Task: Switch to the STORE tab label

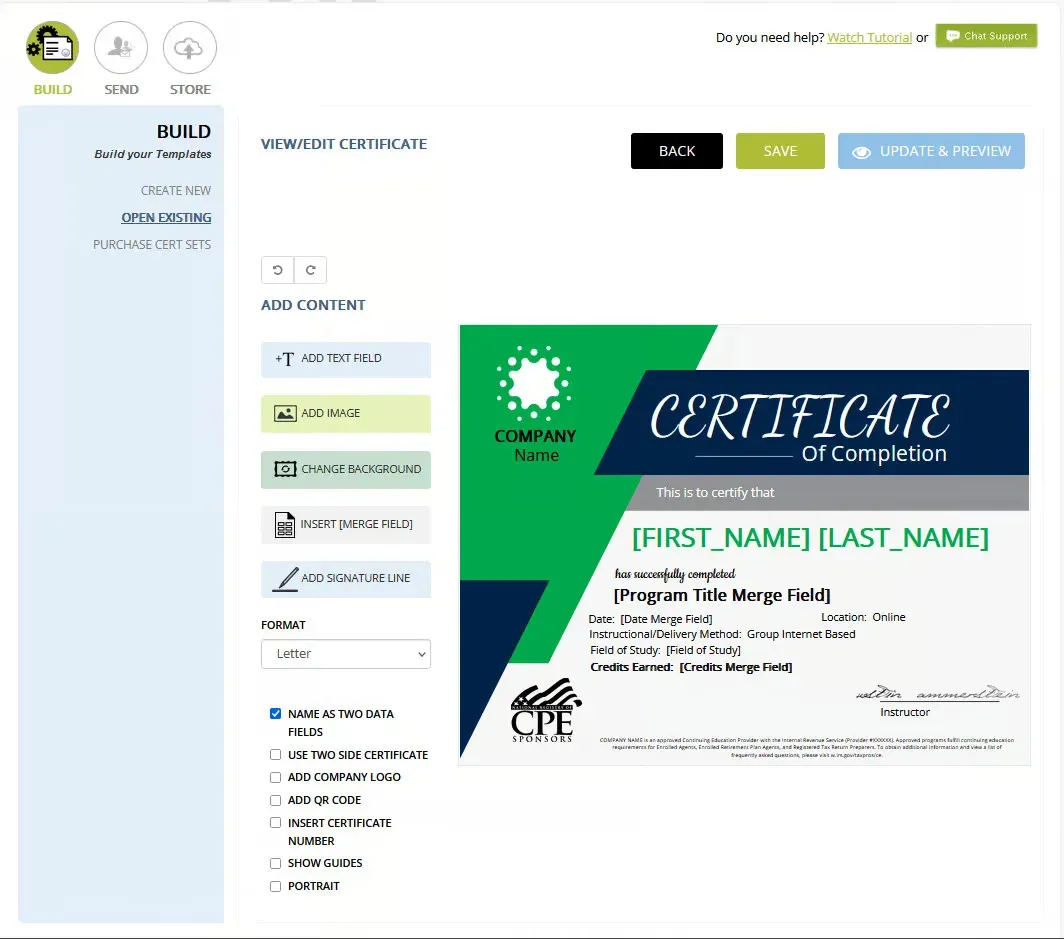Action: pos(190,90)
